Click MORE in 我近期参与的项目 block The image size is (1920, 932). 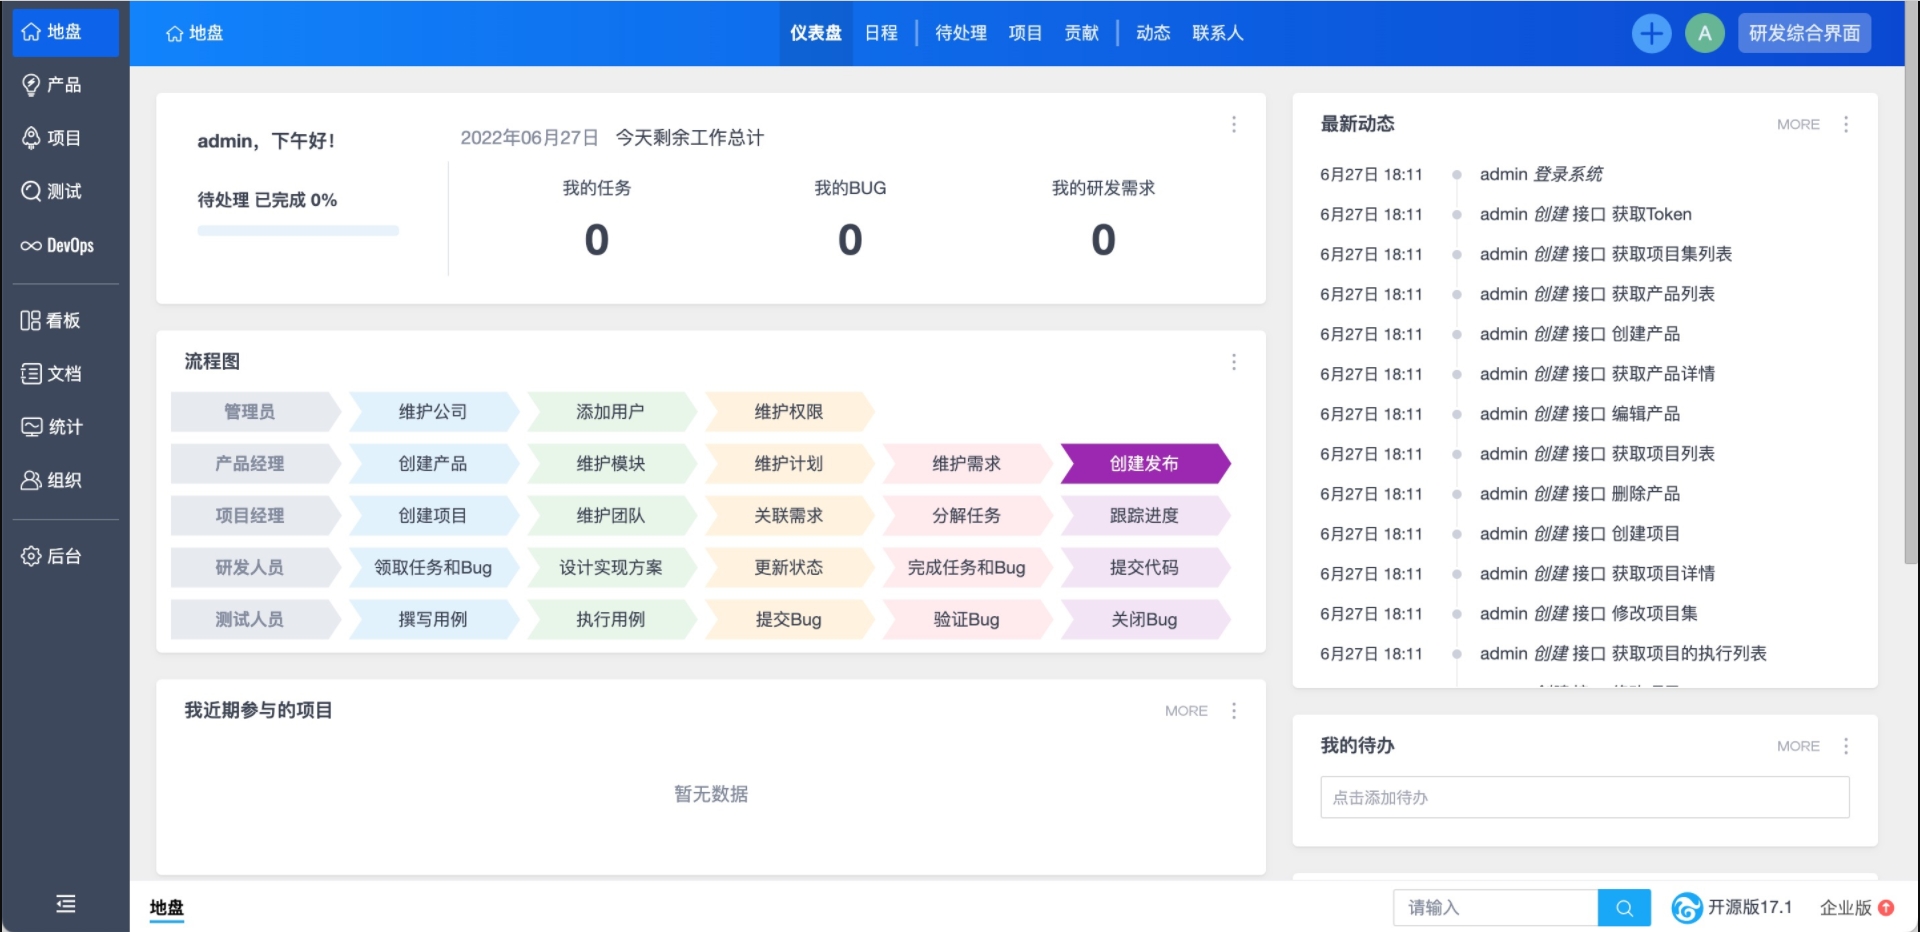tap(1186, 710)
